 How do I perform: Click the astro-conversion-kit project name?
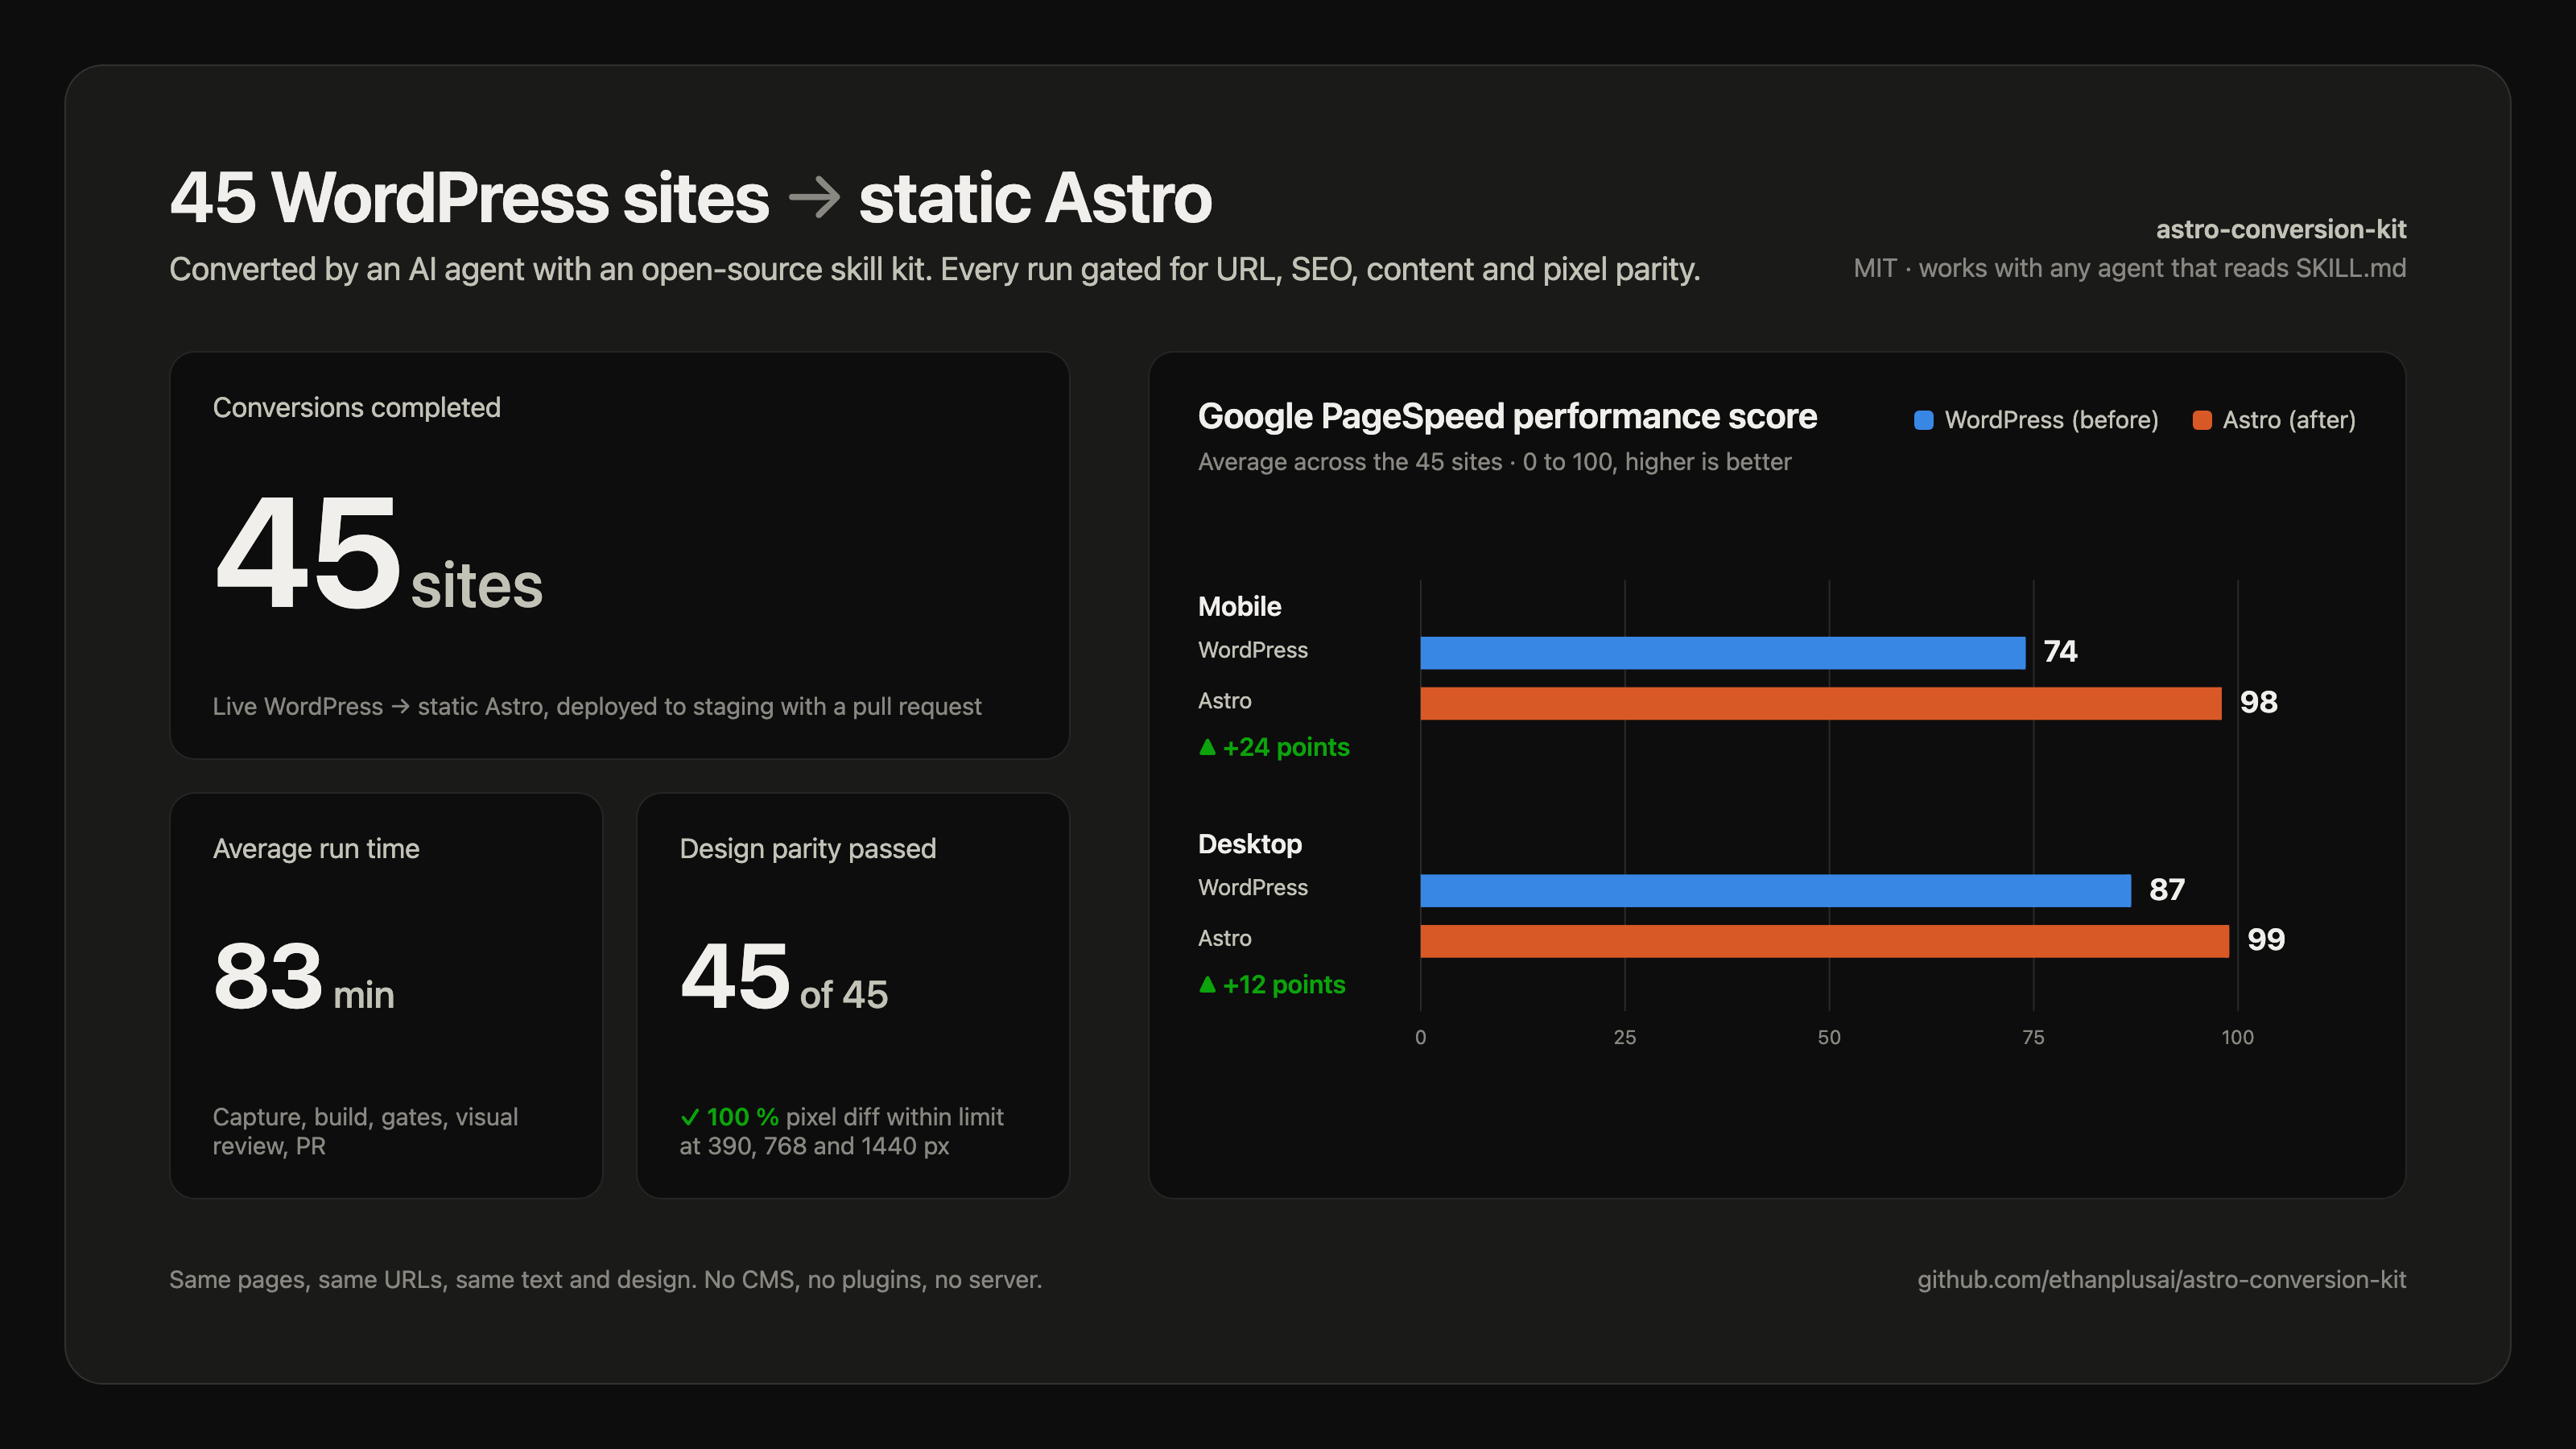2280,229
